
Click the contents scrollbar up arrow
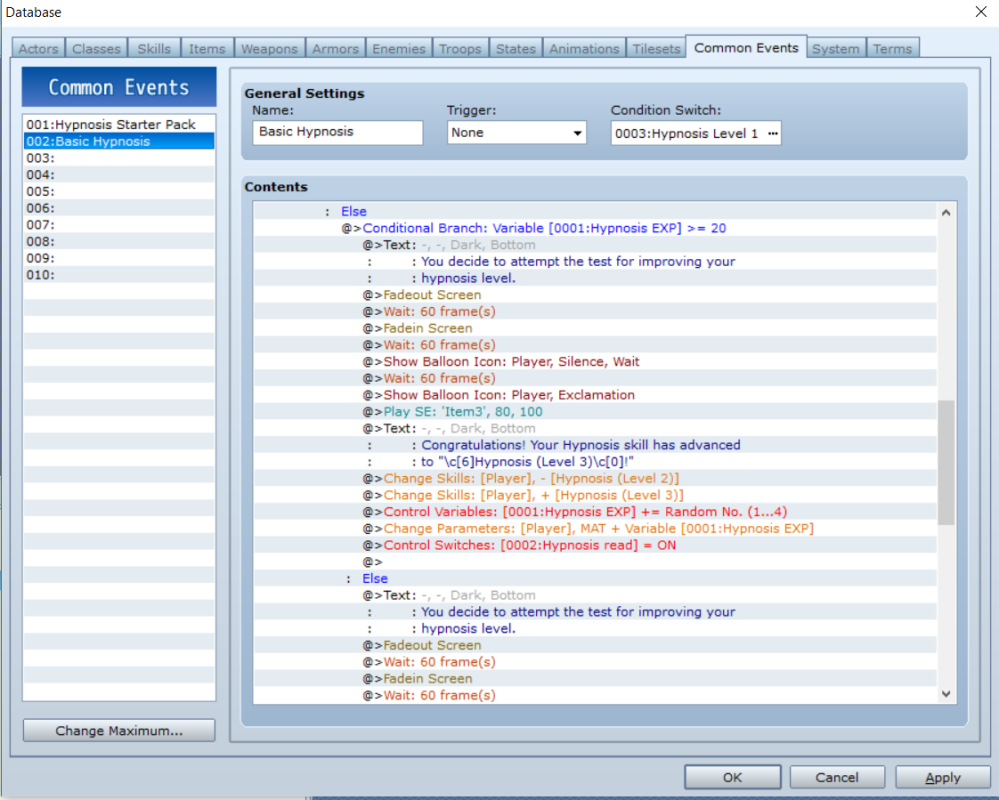pyautogui.click(x=946, y=213)
